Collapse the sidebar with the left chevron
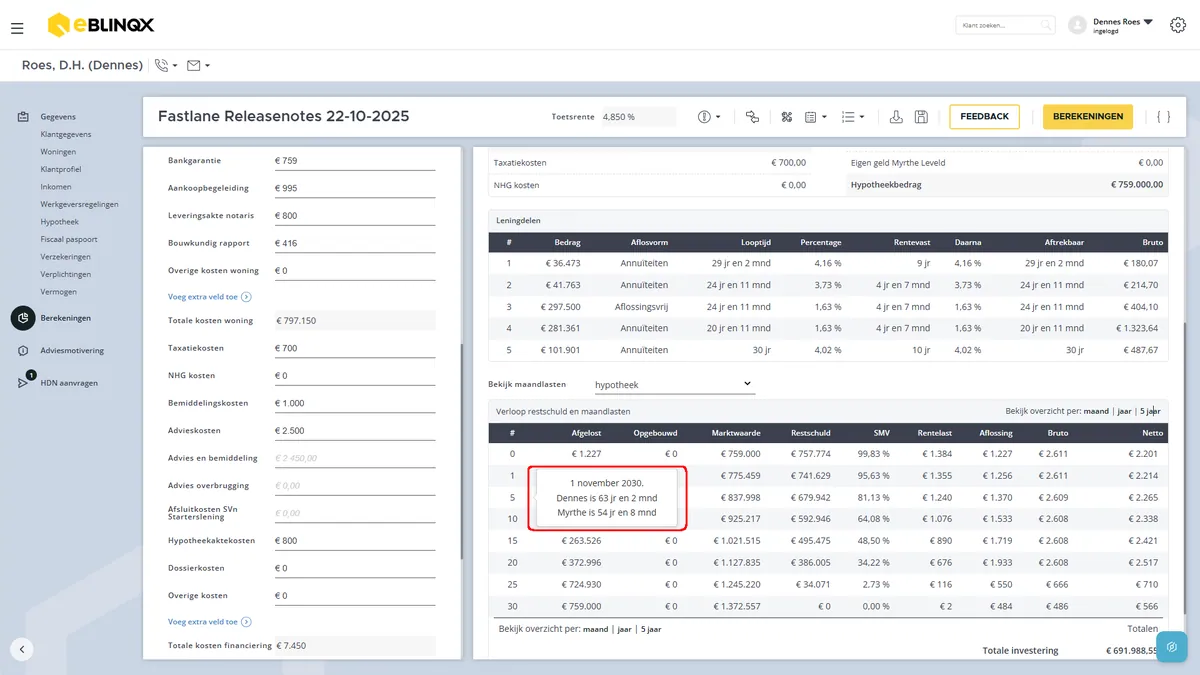This screenshot has width=1200, height=675. tap(22, 649)
